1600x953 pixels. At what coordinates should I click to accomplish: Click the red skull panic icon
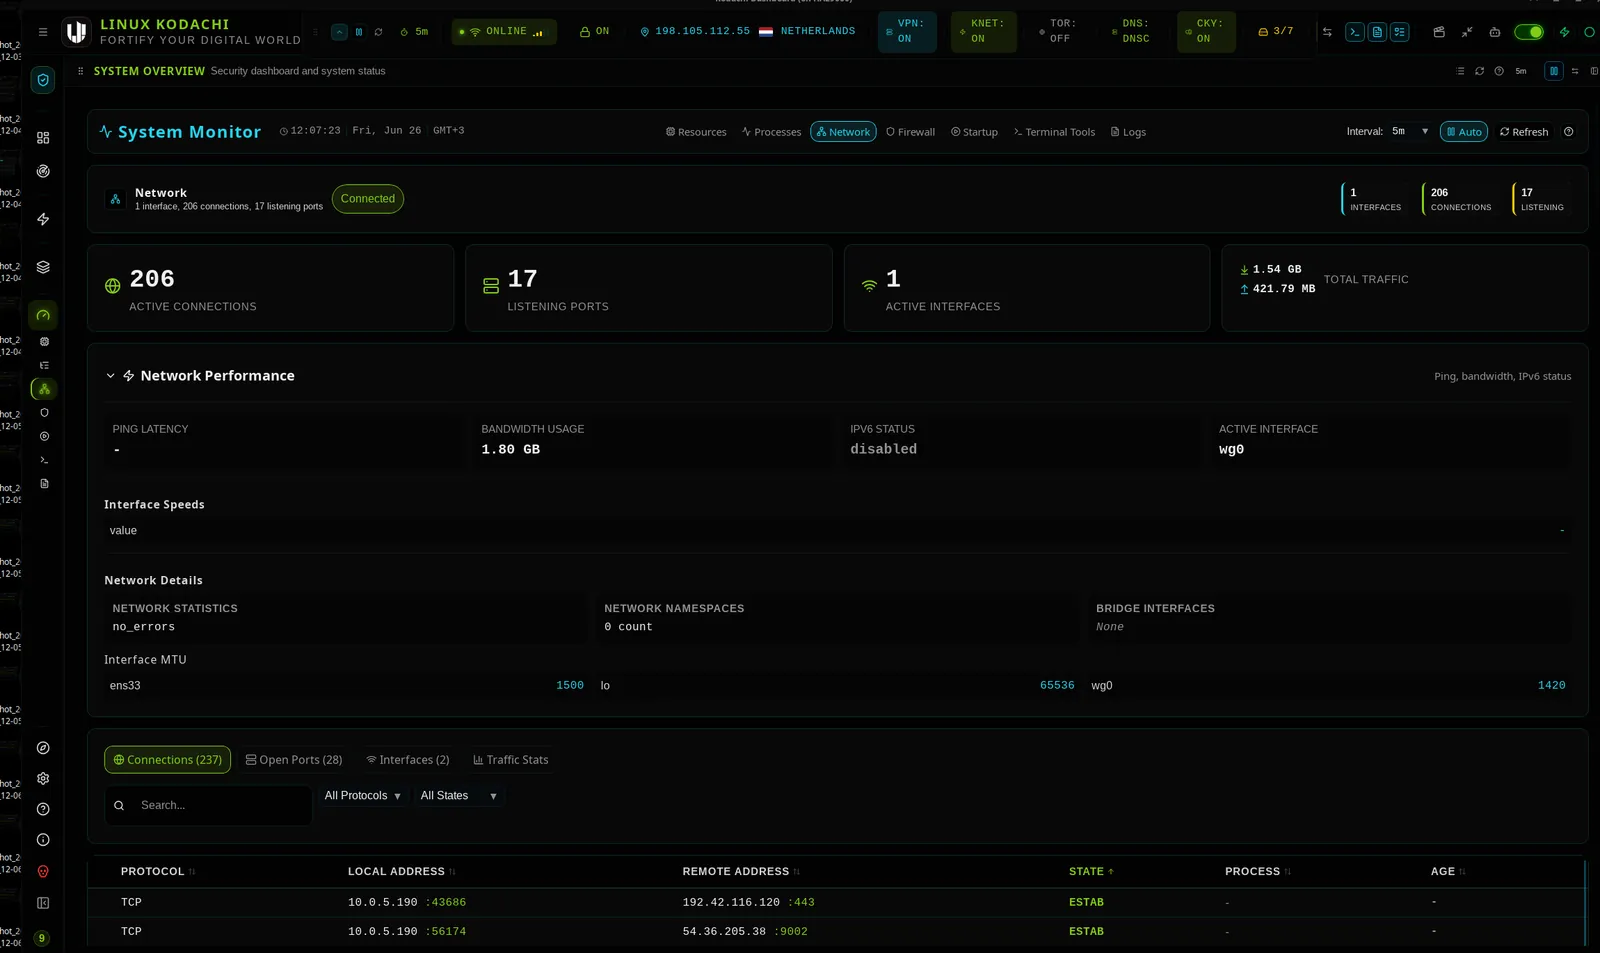(x=43, y=872)
